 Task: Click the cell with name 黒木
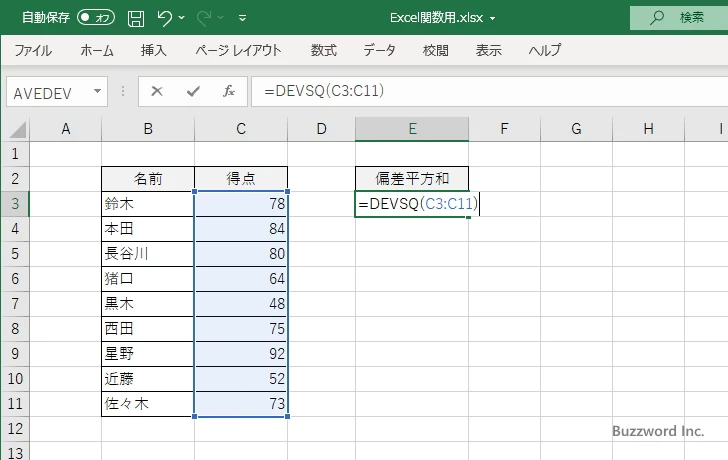pos(148,304)
